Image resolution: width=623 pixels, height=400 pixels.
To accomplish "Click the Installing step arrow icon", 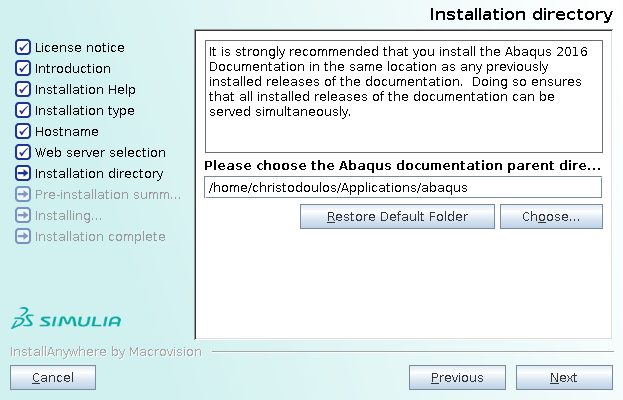I will click(23, 215).
